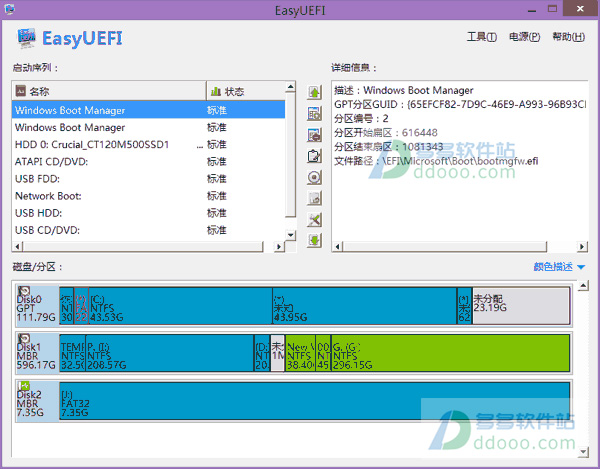The width and height of the screenshot is (600, 469).
Task: Select Disk1 1M unallocated block
Action: pyautogui.click(x=277, y=353)
